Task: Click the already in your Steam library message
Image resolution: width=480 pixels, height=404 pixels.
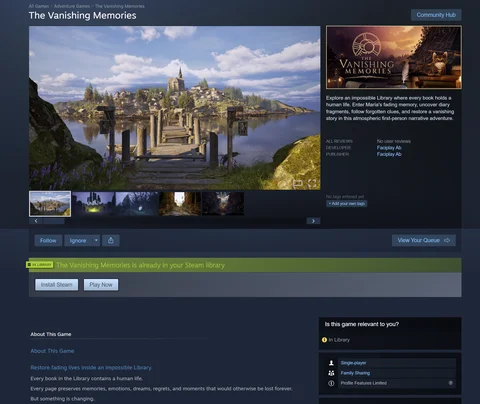Action: (140, 265)
